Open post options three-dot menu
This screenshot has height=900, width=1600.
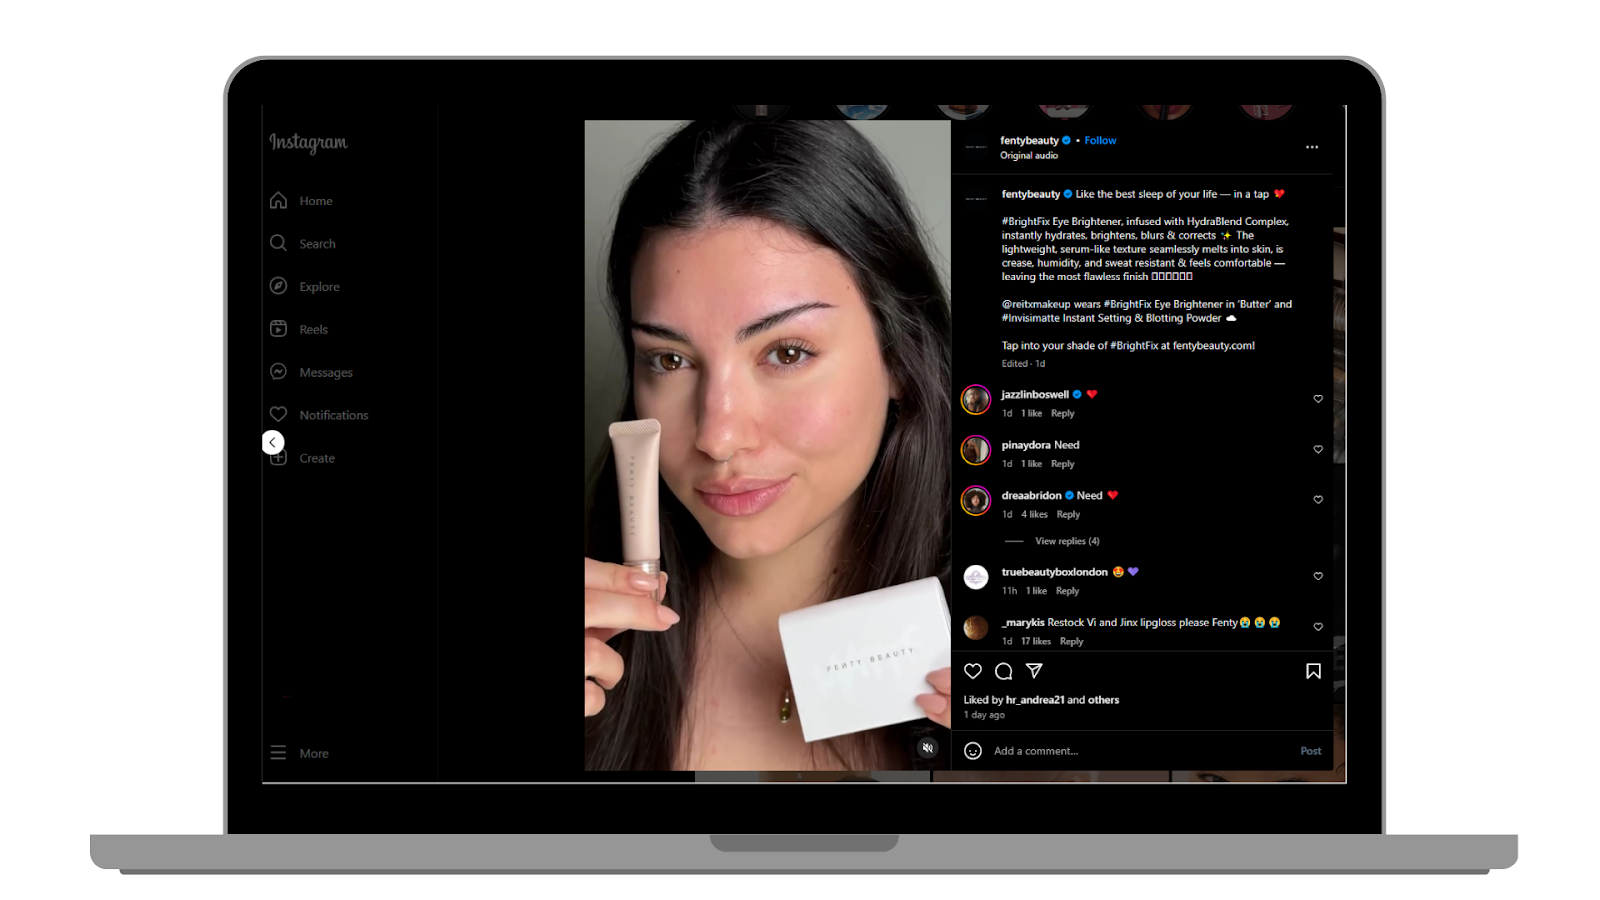pos(1312,147)
